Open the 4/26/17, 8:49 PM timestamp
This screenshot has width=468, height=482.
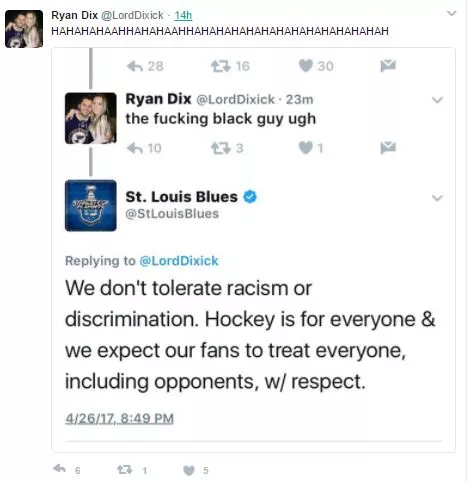pyautogui.click(x=119, y=419)
